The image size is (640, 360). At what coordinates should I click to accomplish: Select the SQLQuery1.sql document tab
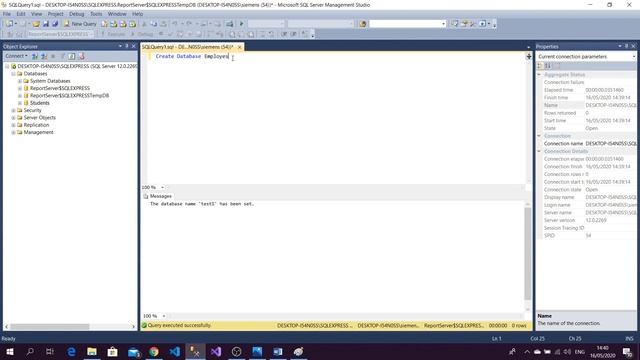pyautogui.click(x=187, y=47)
